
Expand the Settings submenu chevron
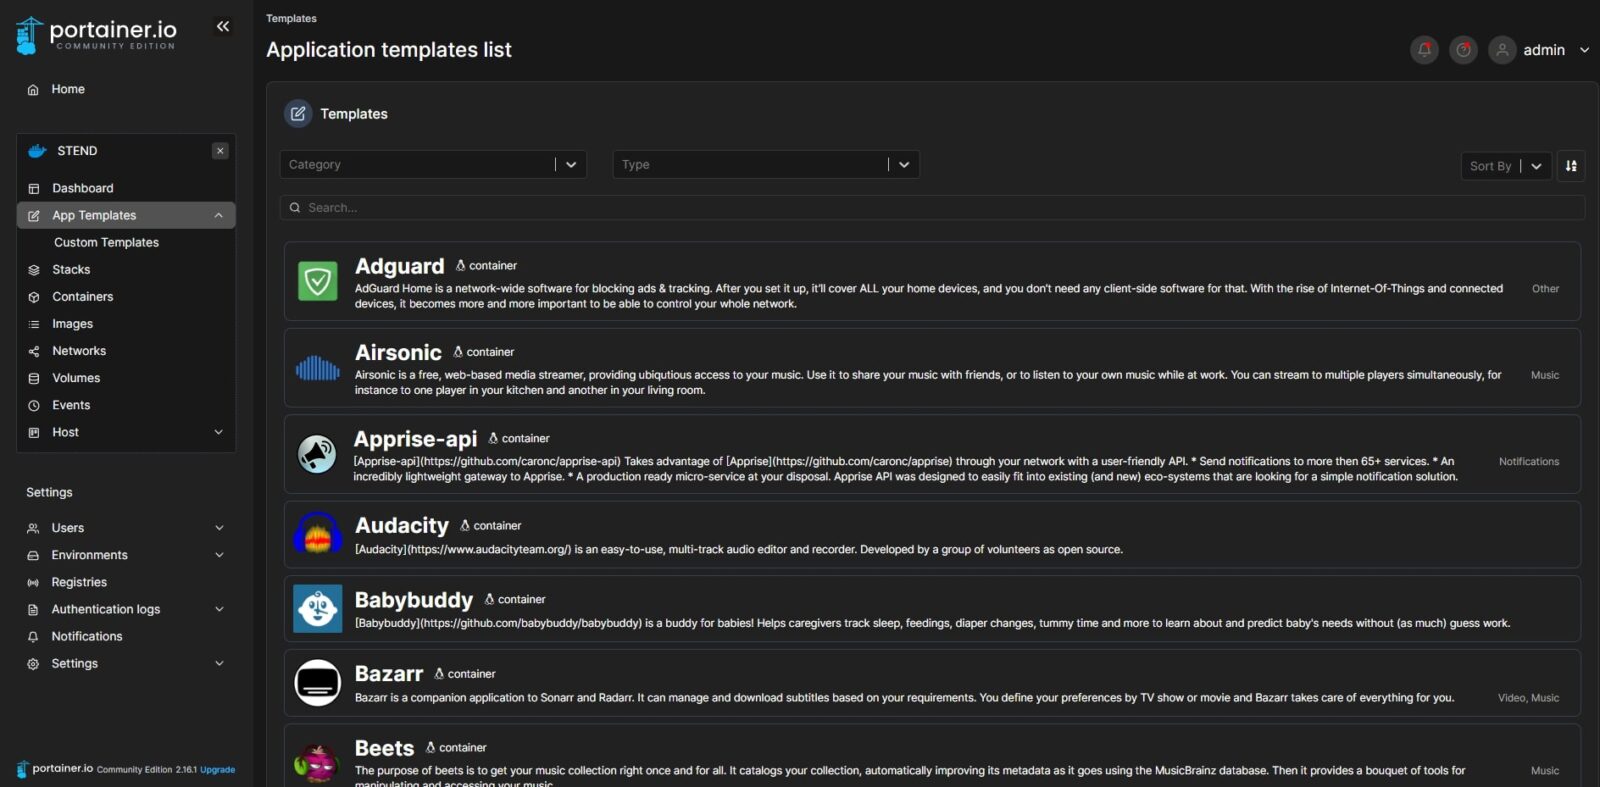coord(219,663)
